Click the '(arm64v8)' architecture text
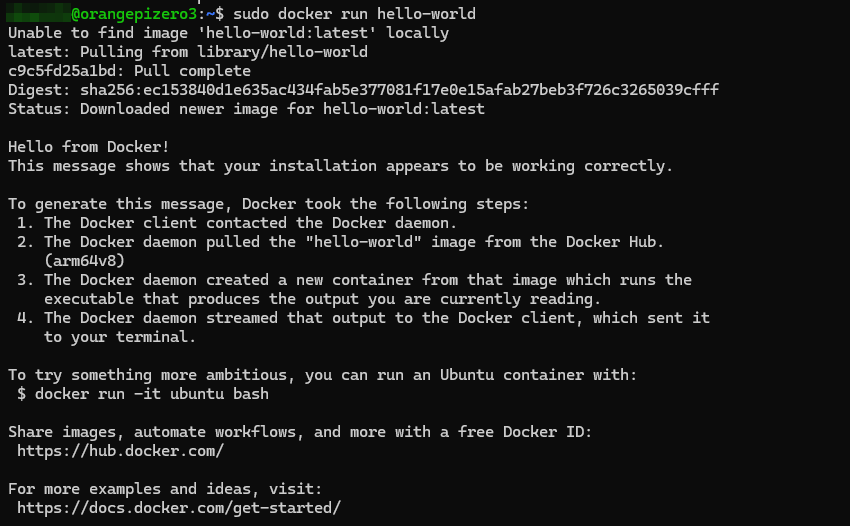850x526 pixels. point(84,261)
